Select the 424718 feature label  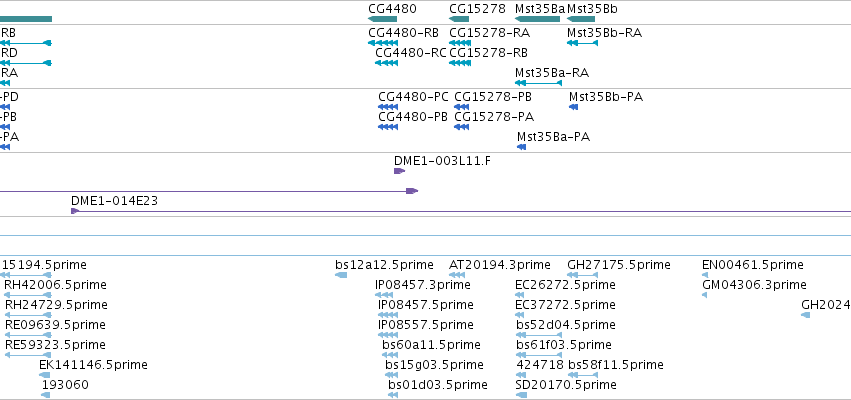pyautogui.click(x=541, y=365)
